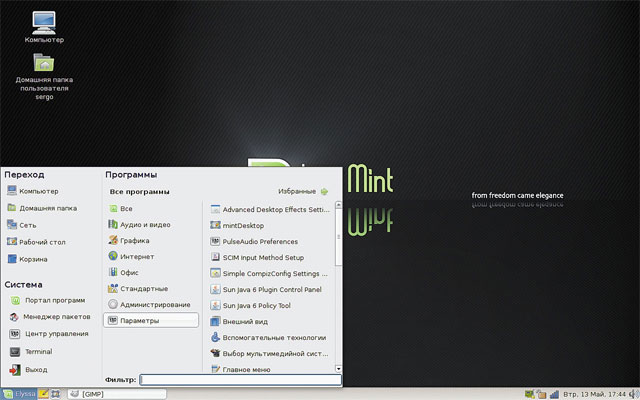Image resolution: width=640 pixels, height=400 pixels.
Task: Open the home folder sergo desktop icon
Action: [44, 77]
